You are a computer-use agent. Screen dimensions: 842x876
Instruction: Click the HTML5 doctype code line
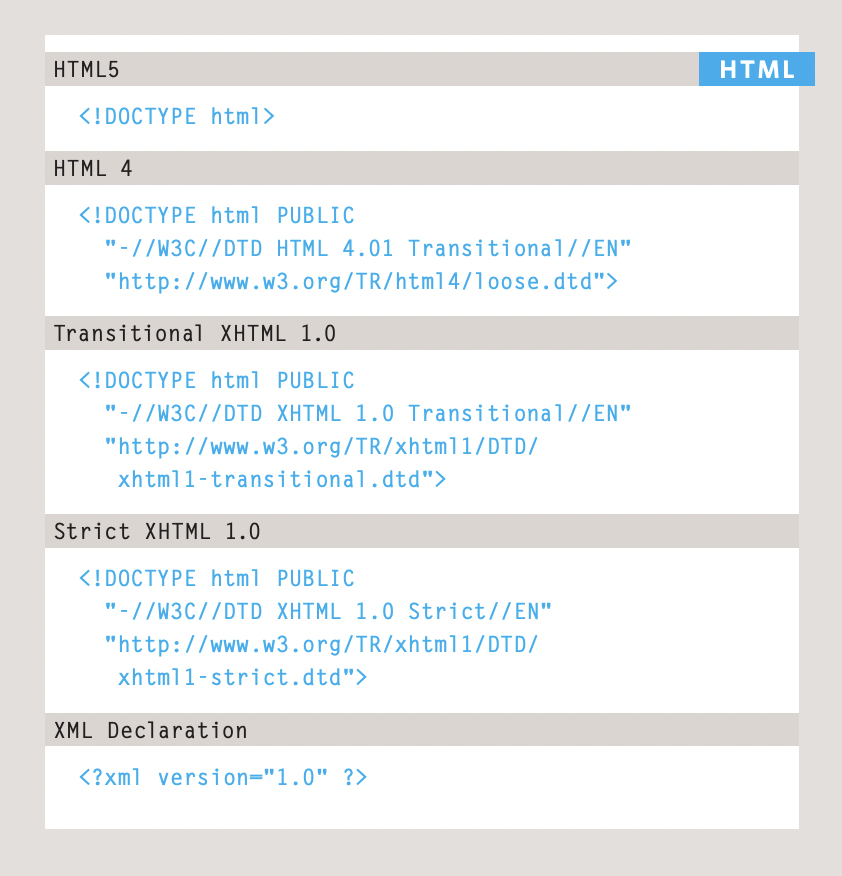[x=177, y=116]
